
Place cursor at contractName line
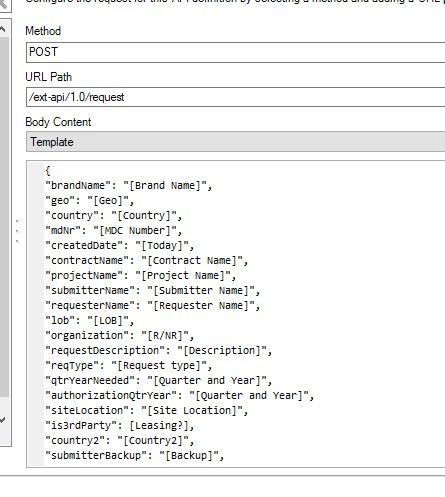tap(147, 261)
